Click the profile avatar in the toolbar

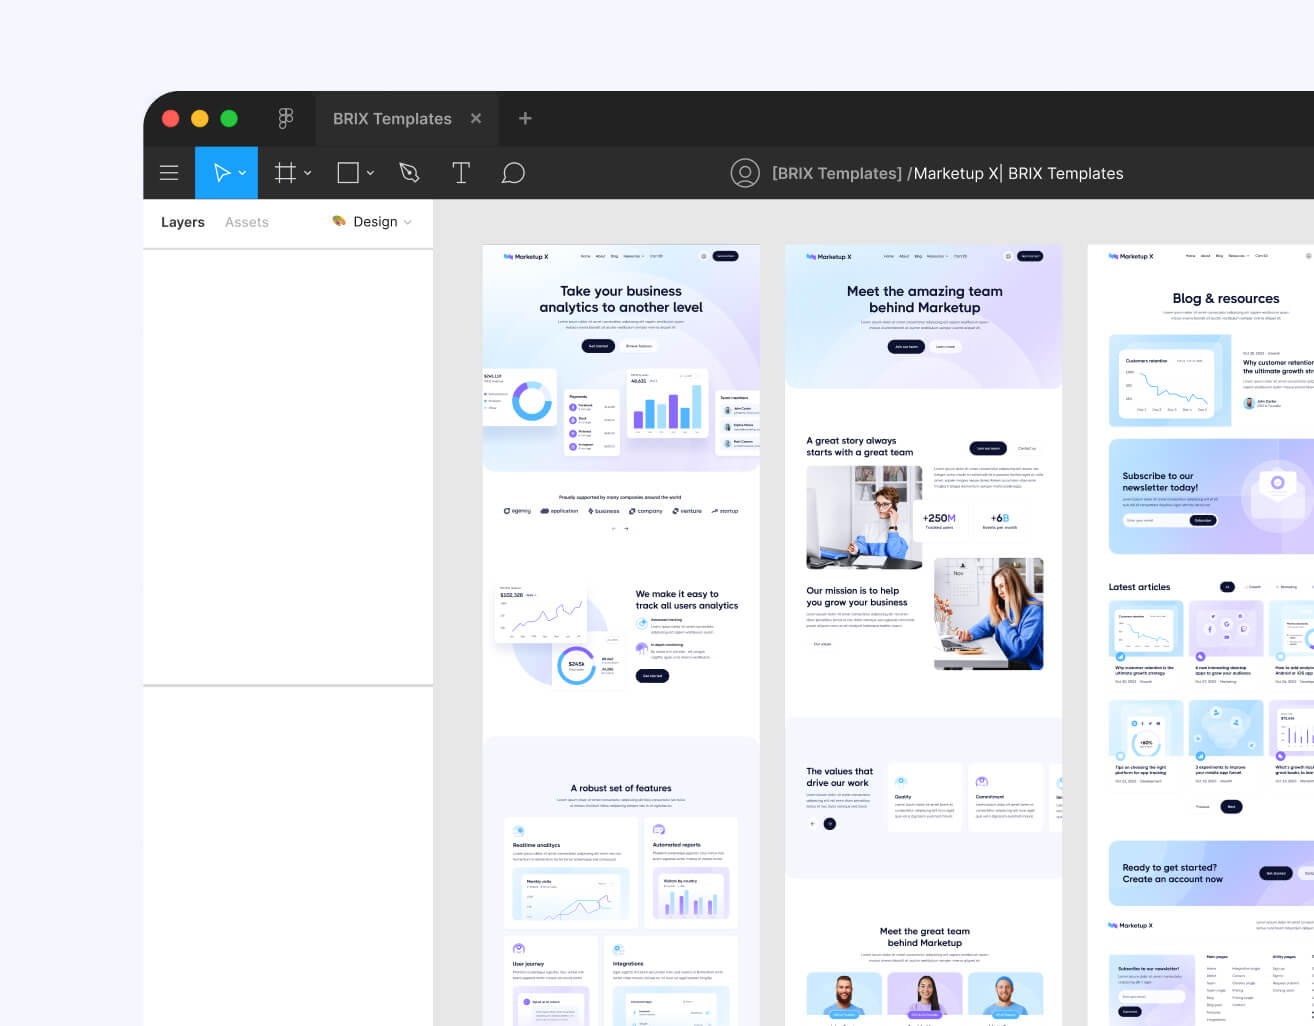click(x=745, y=172)
